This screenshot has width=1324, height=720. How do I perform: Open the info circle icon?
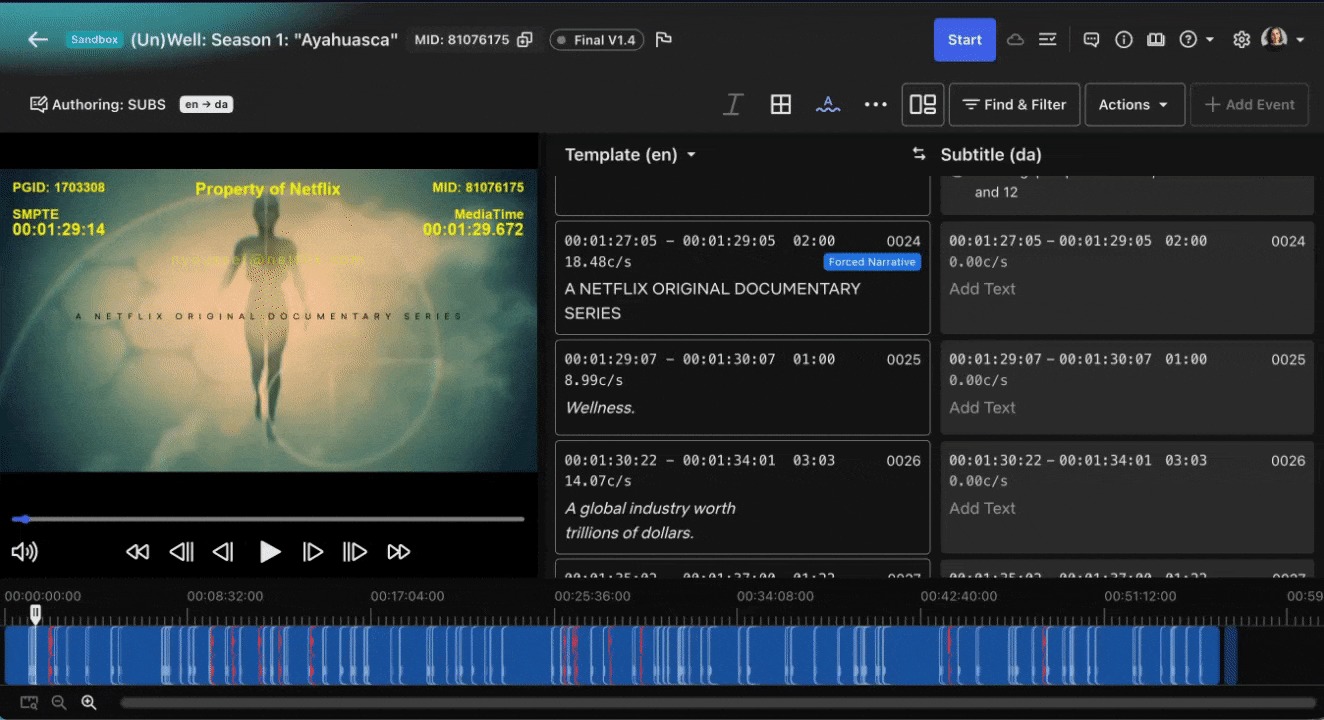click(x=1124, y=40)
